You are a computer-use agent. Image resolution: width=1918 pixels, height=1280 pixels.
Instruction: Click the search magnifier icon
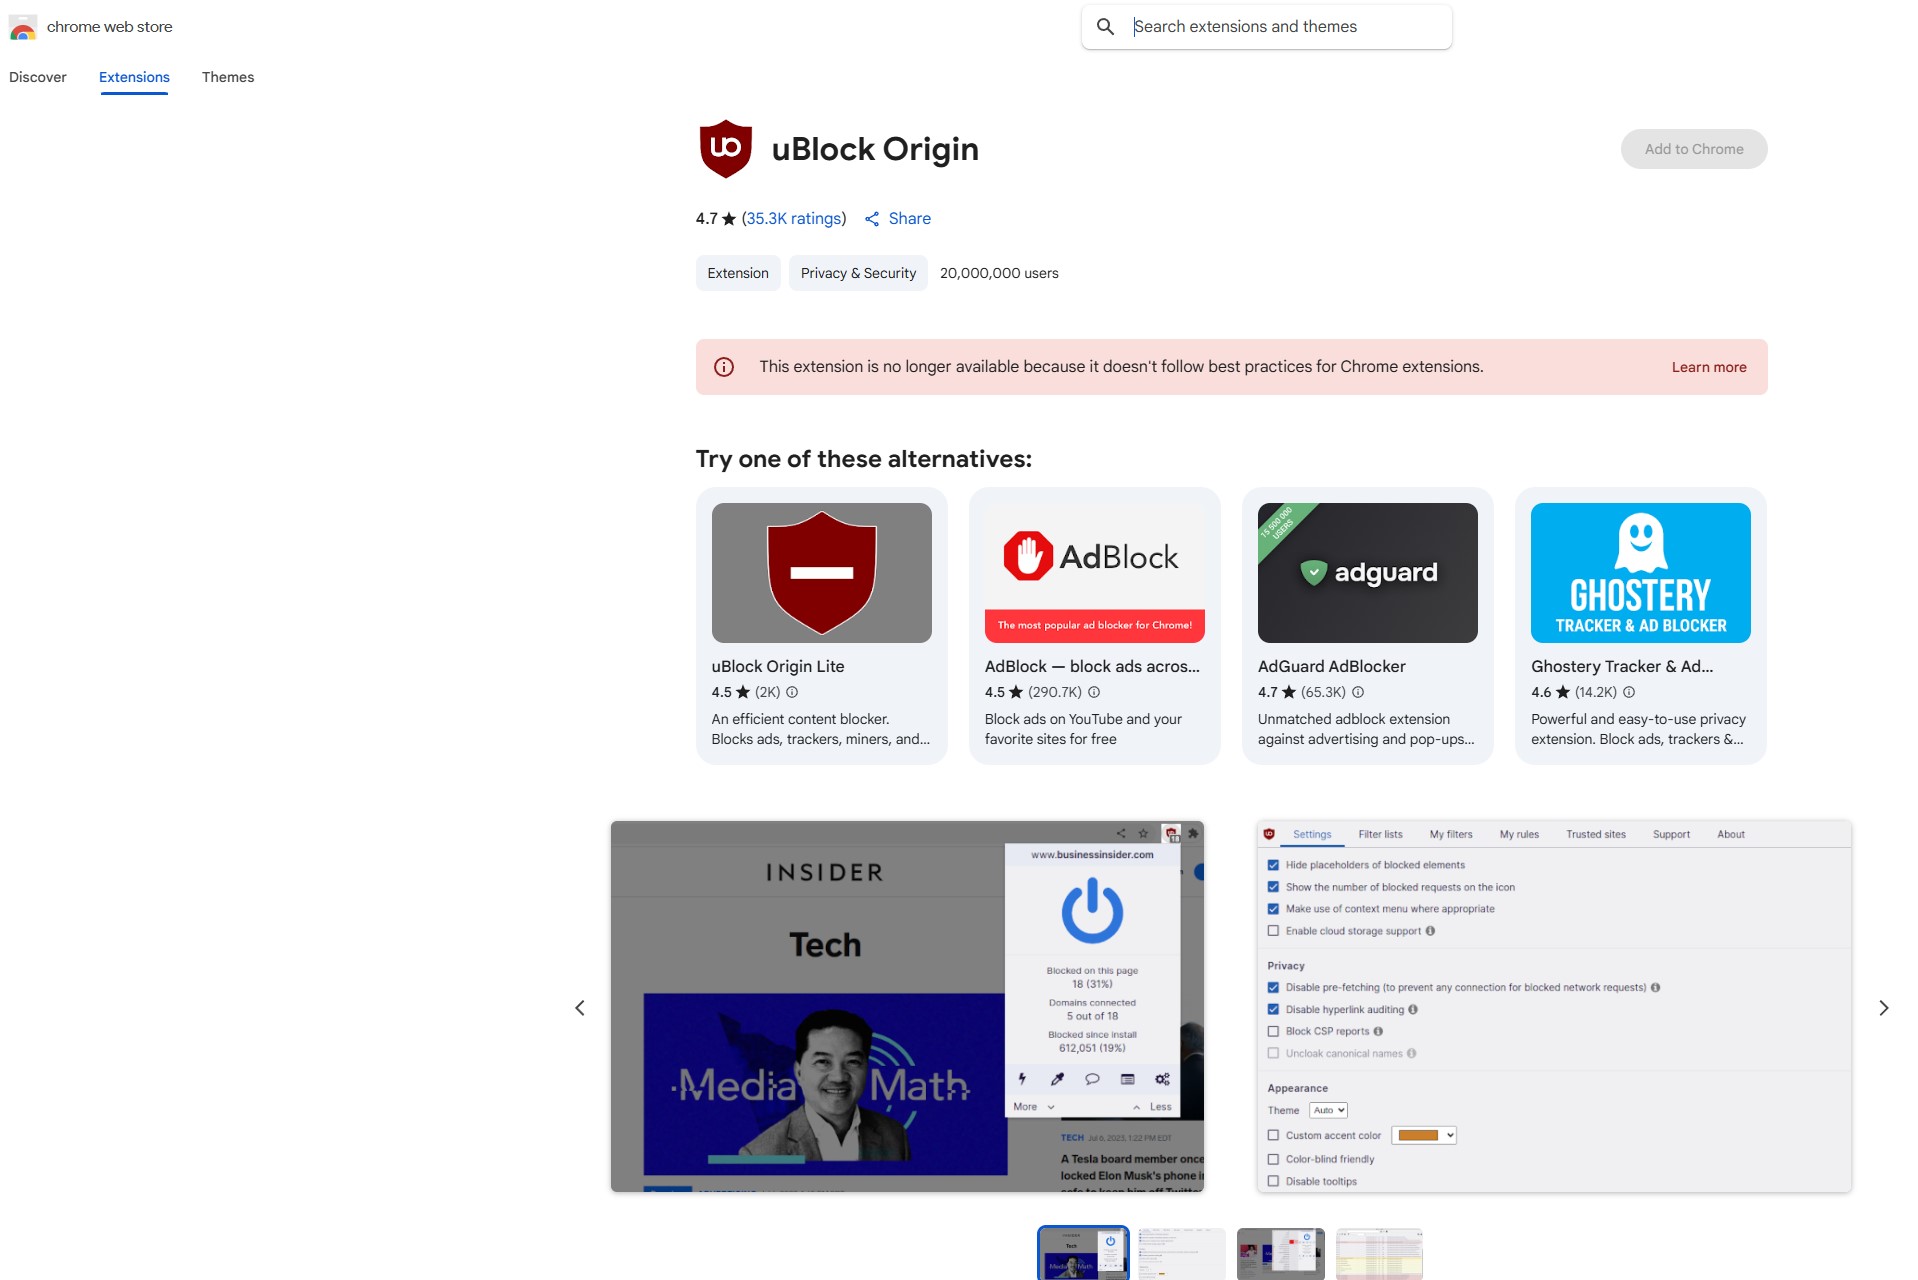coord(1105,27)
